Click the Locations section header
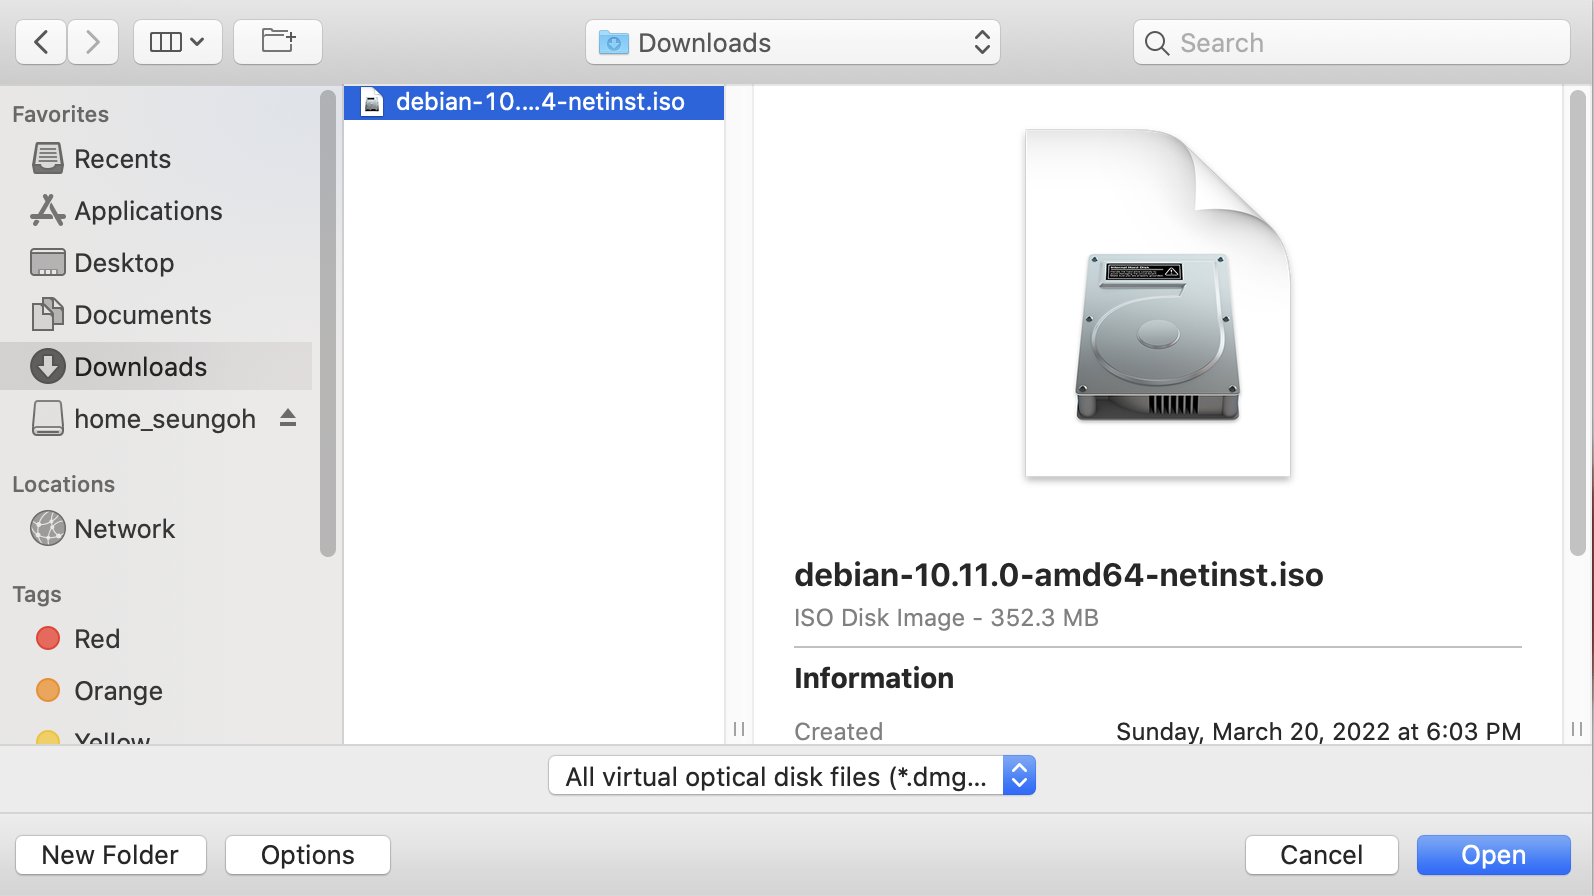The width and height of the screenshot is (1594, 896). (x=64, y=484)
